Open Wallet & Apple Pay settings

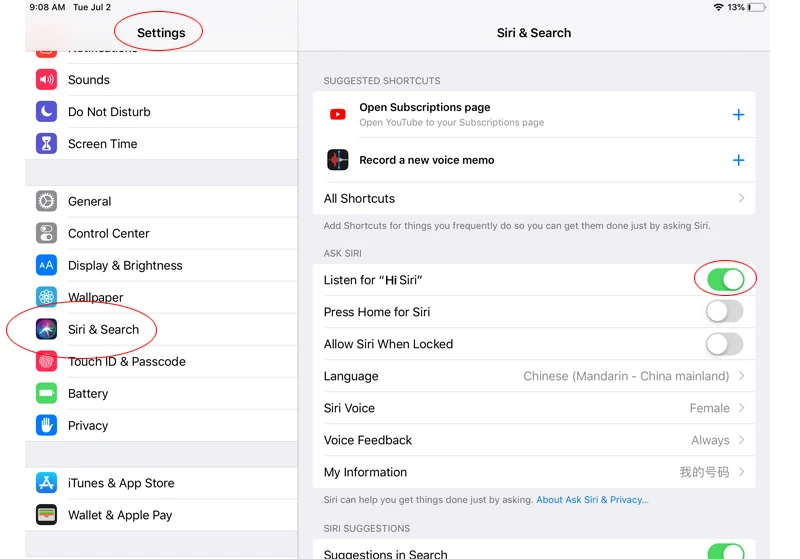pyautogui.click(x=161, y=515)
